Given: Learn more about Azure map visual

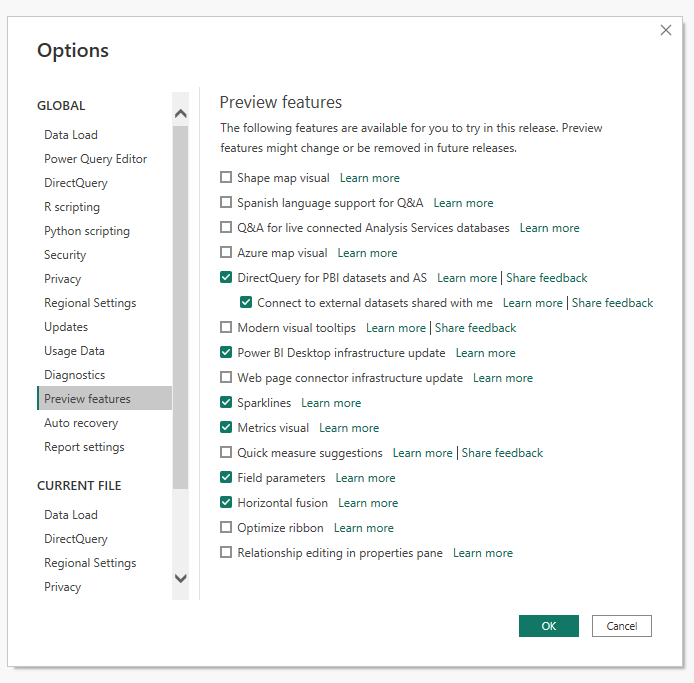Looking at the screenshot, I should point(367,253).
